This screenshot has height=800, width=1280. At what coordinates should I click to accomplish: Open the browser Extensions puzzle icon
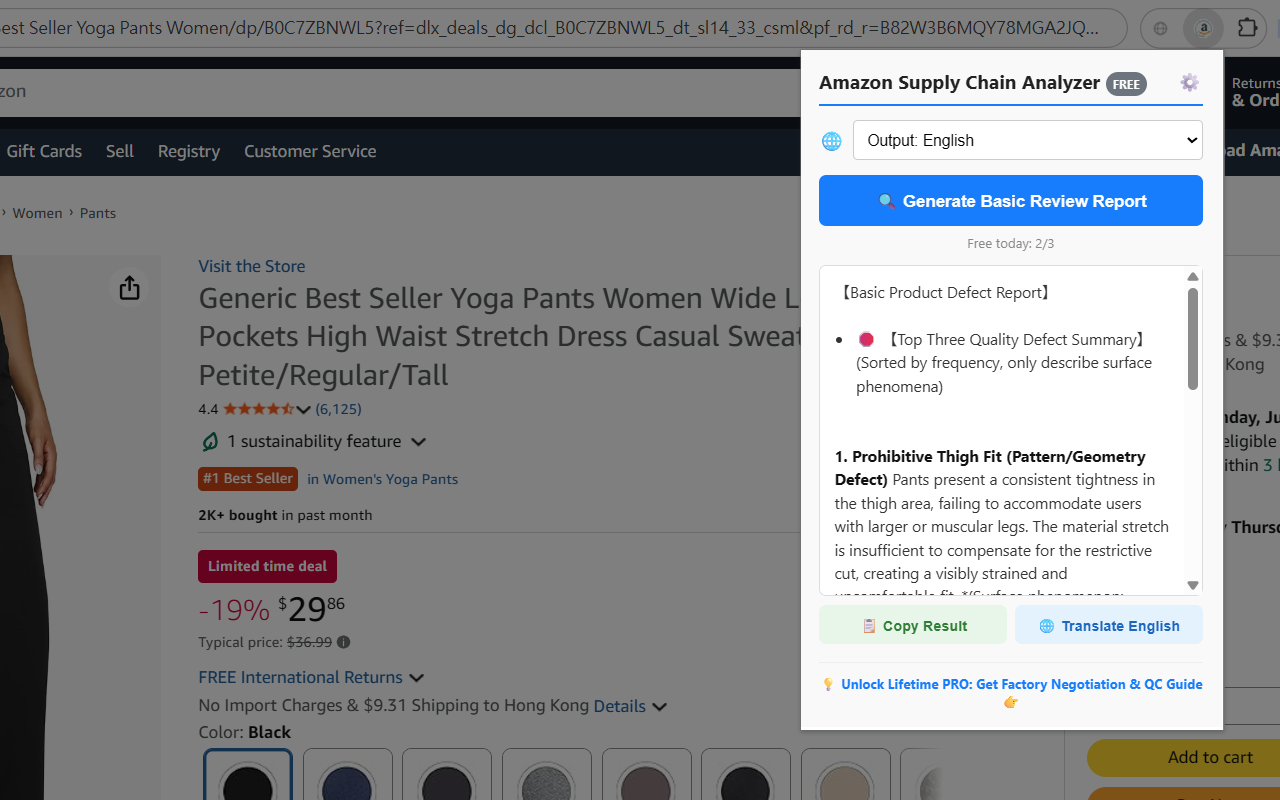(1247, 28)
